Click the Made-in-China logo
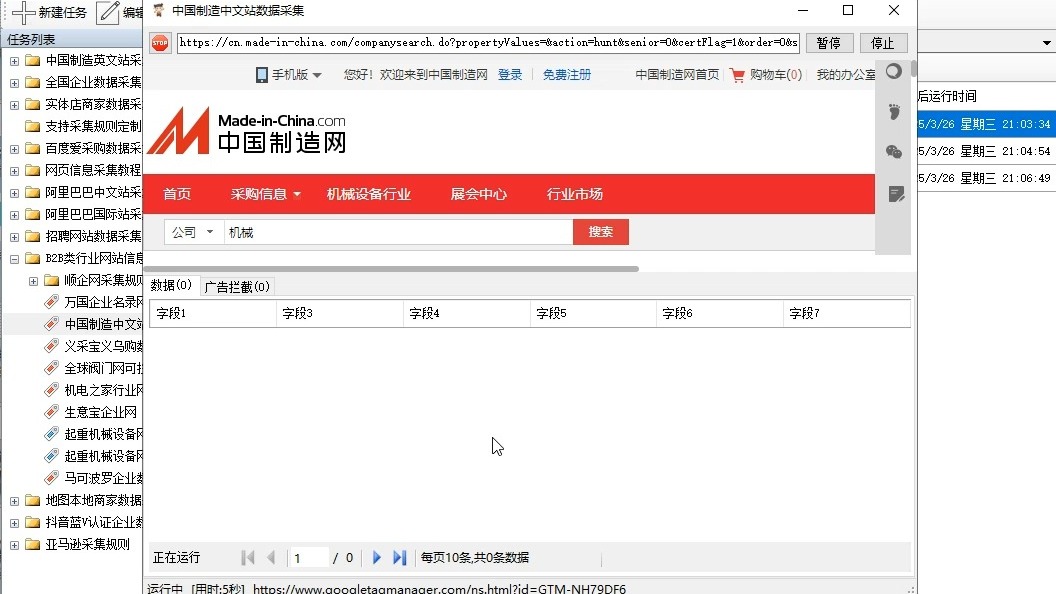The height and width of the screenshot is (594, 1056). pos(246,131)
